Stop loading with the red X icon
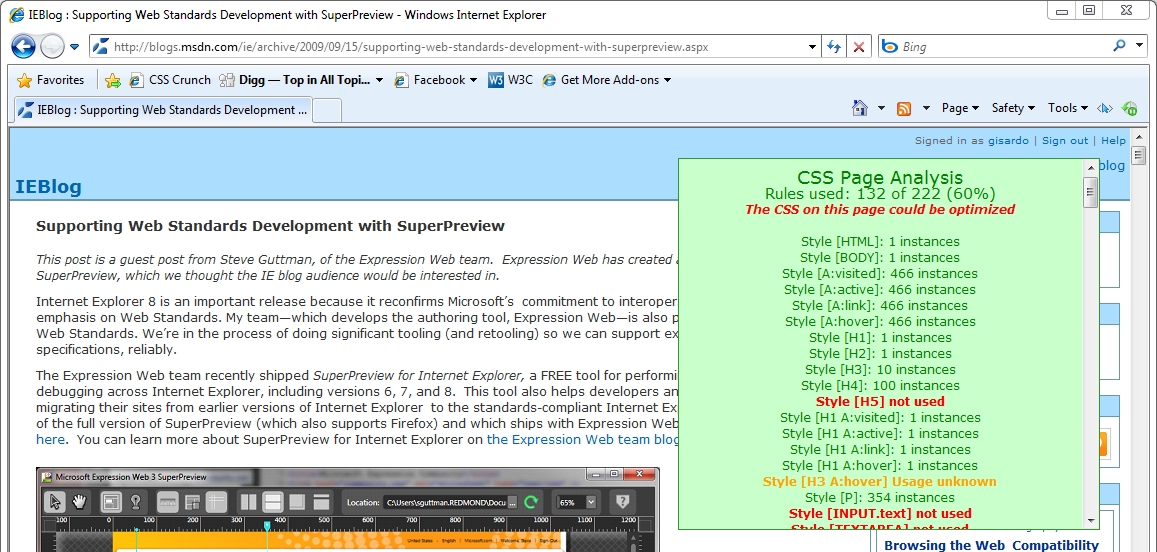 [x=859, y=46]
